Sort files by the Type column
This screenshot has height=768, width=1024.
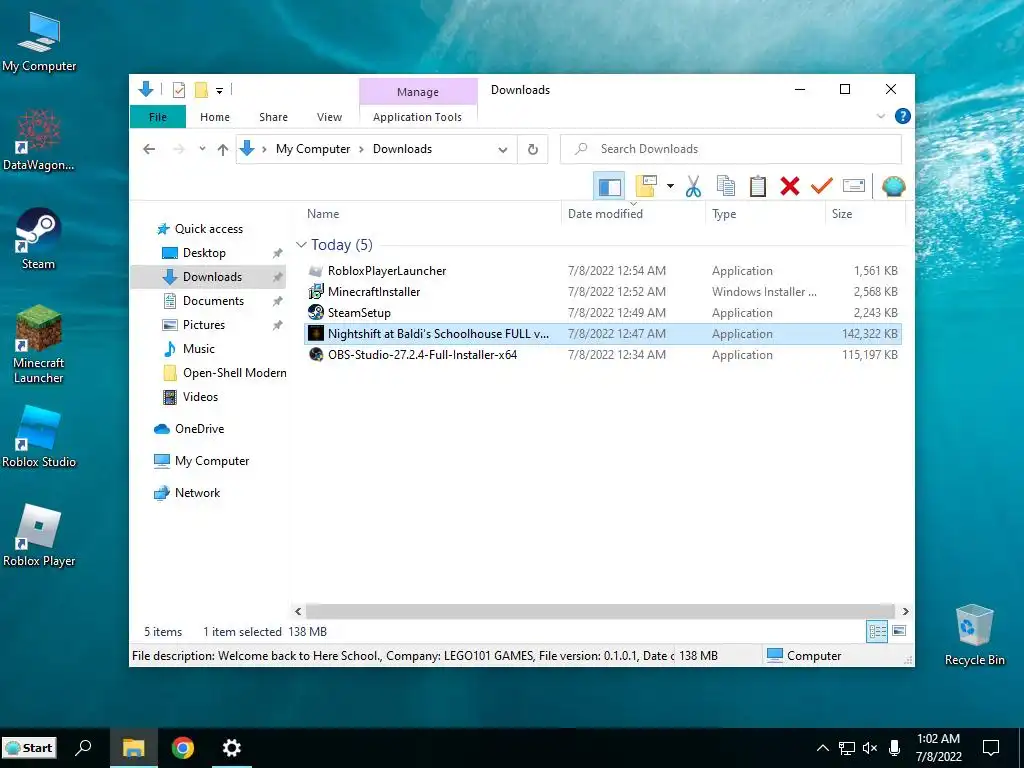tap(765, 214)
